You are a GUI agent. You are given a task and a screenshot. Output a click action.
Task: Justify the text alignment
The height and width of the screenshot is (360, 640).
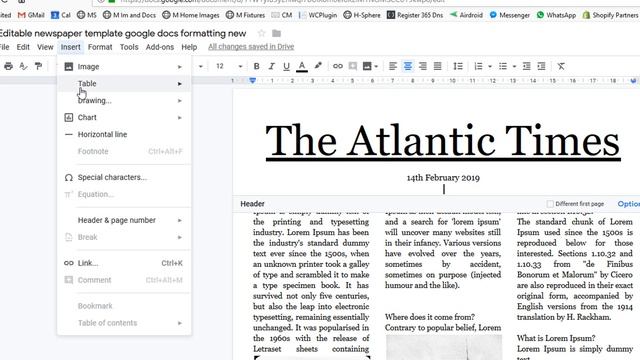437,66
